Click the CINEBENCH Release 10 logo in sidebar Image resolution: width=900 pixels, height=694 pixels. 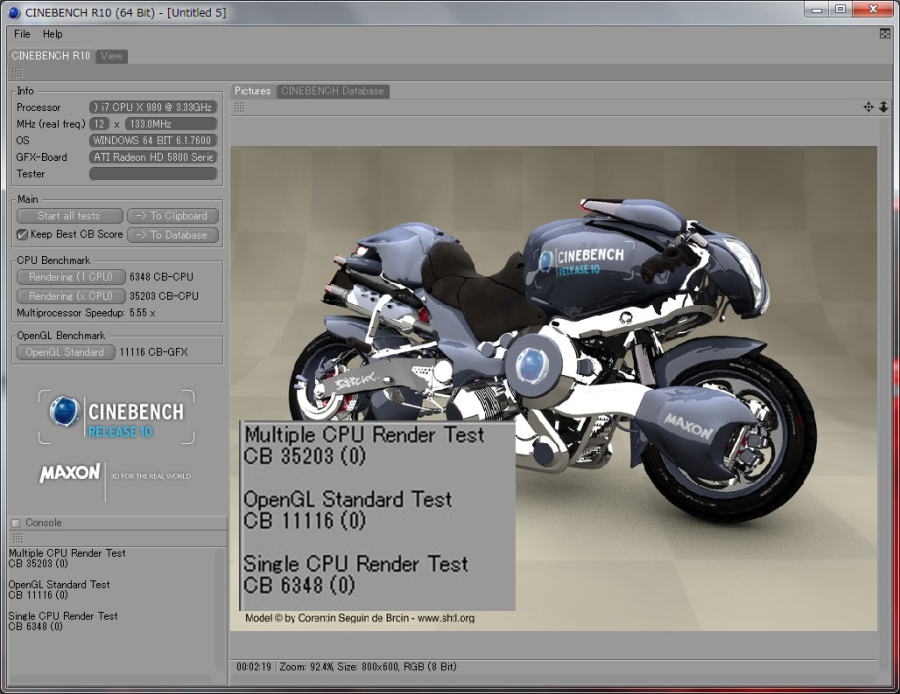point(116,418)
